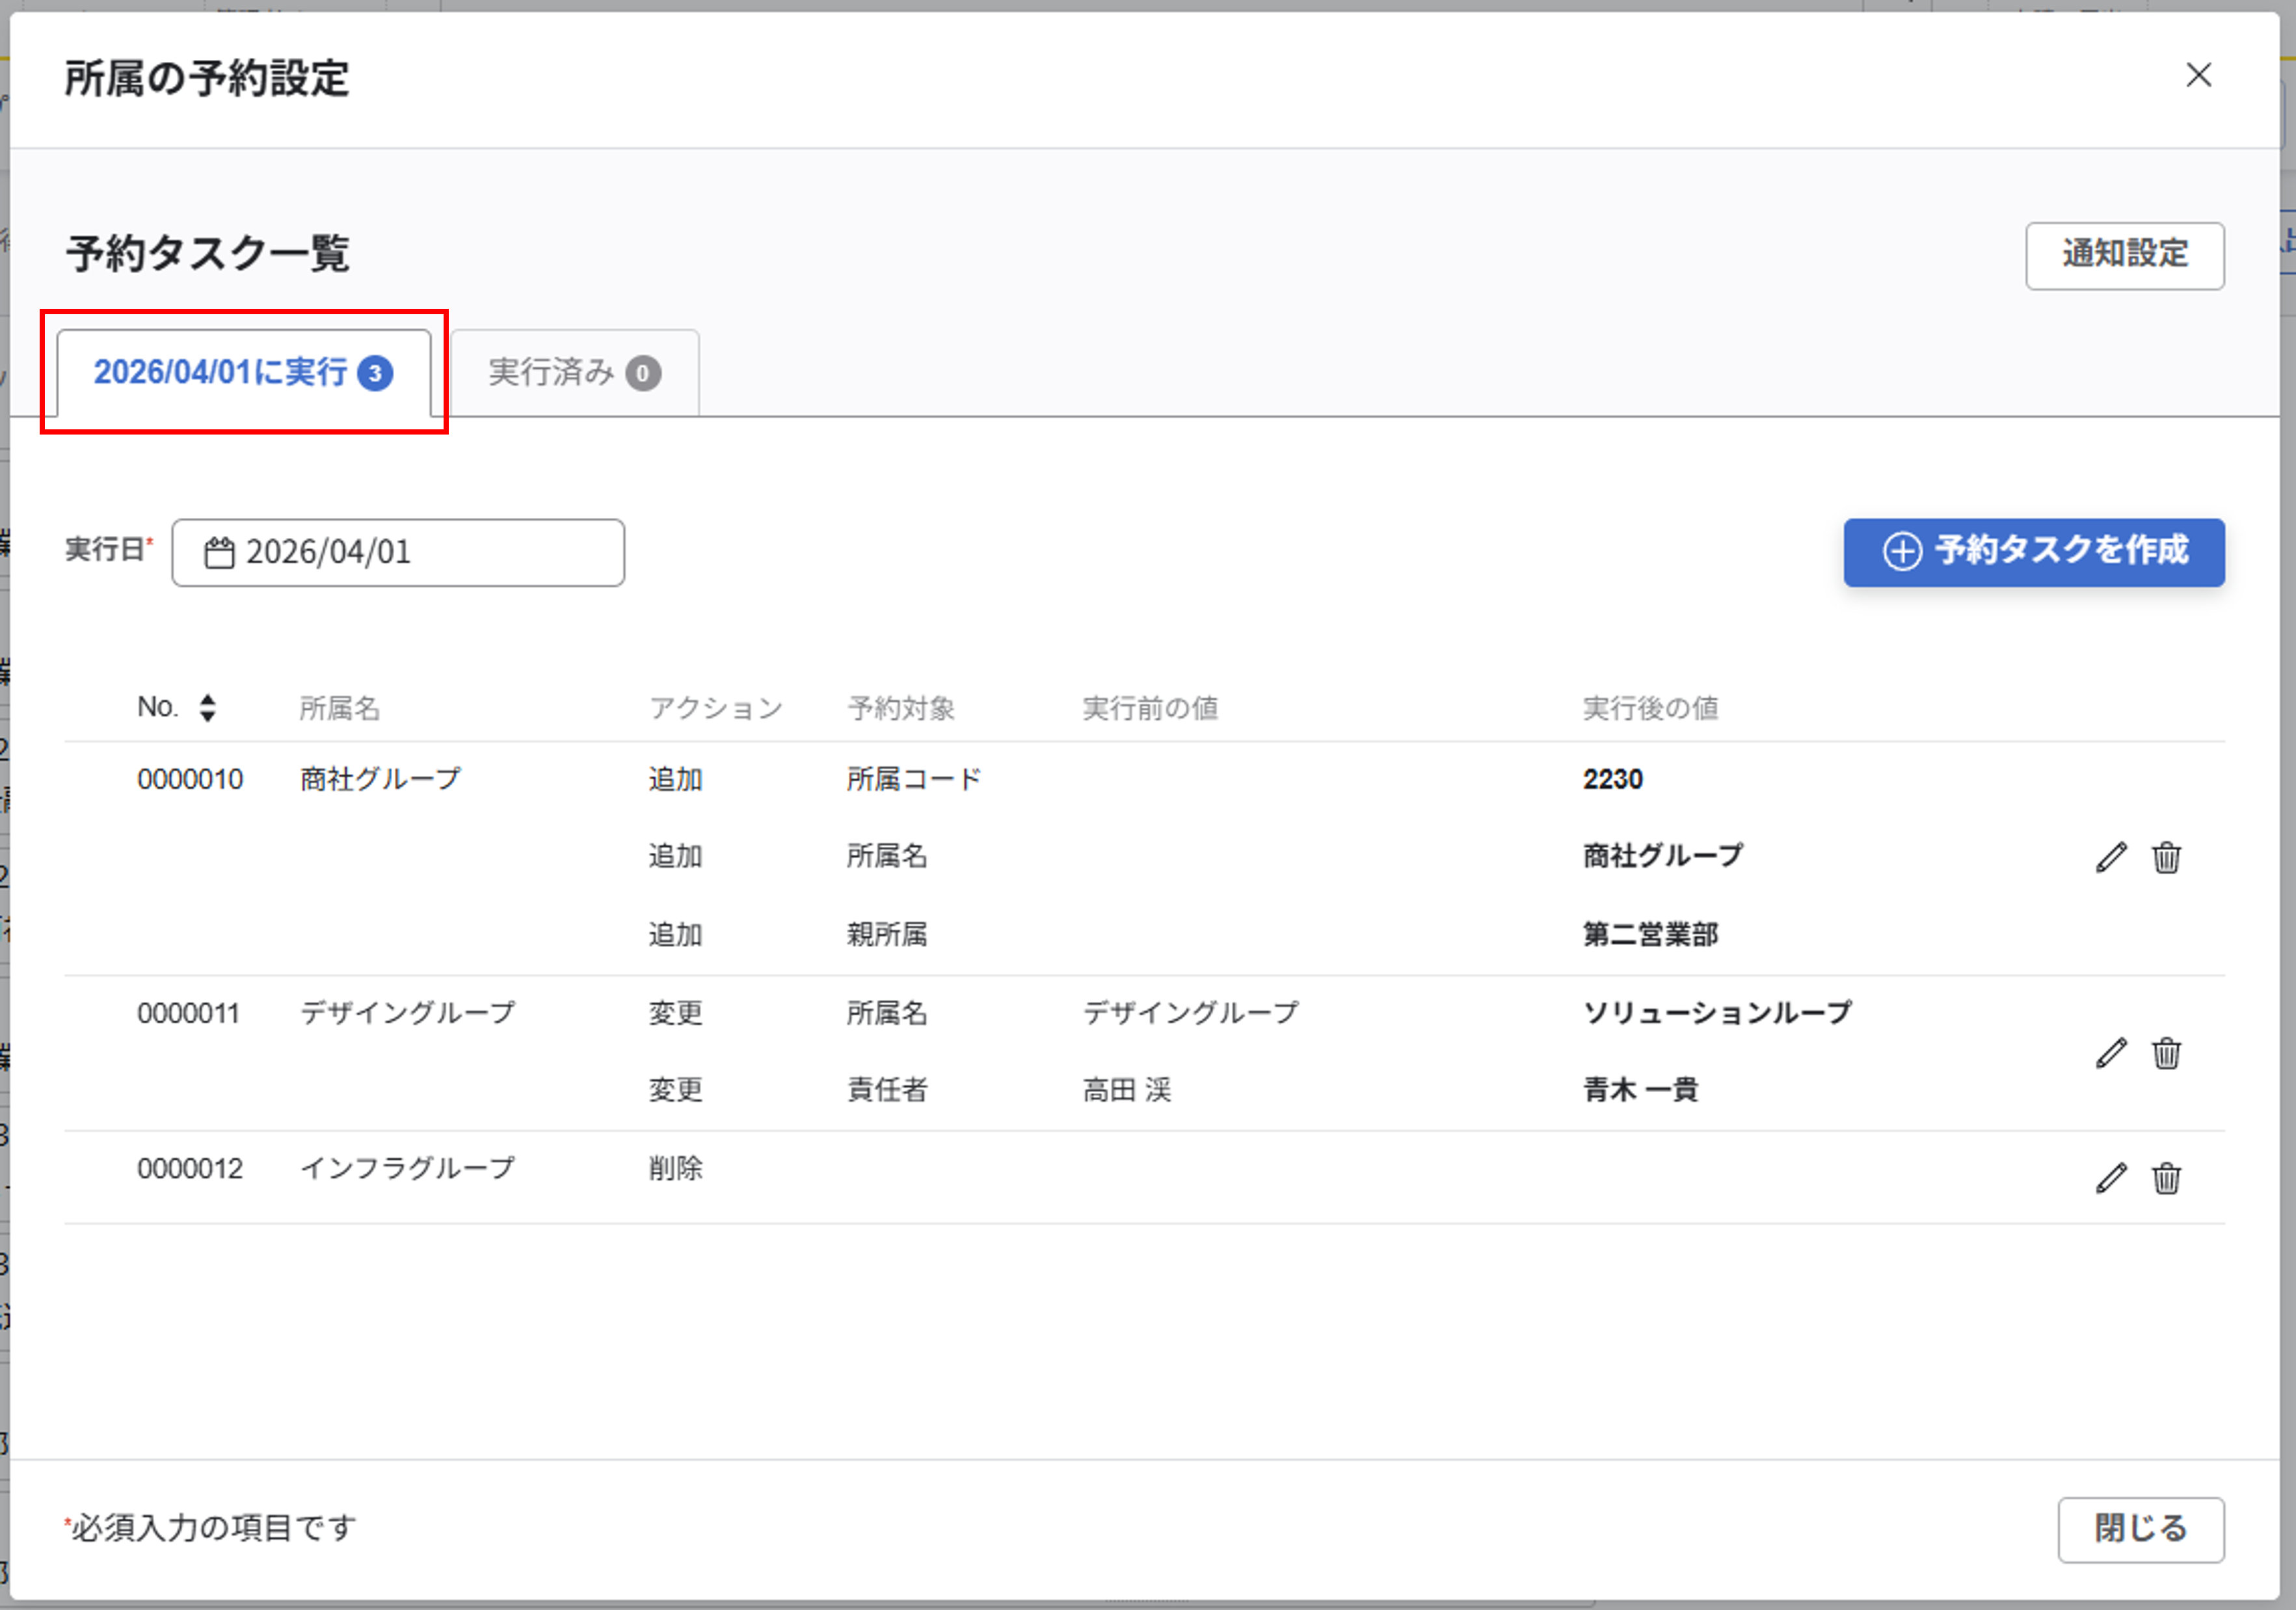This screenshot has height=1610, width=2296.
Task: Click the calendar icon in 実行日 field
Action: coord(219,552)
